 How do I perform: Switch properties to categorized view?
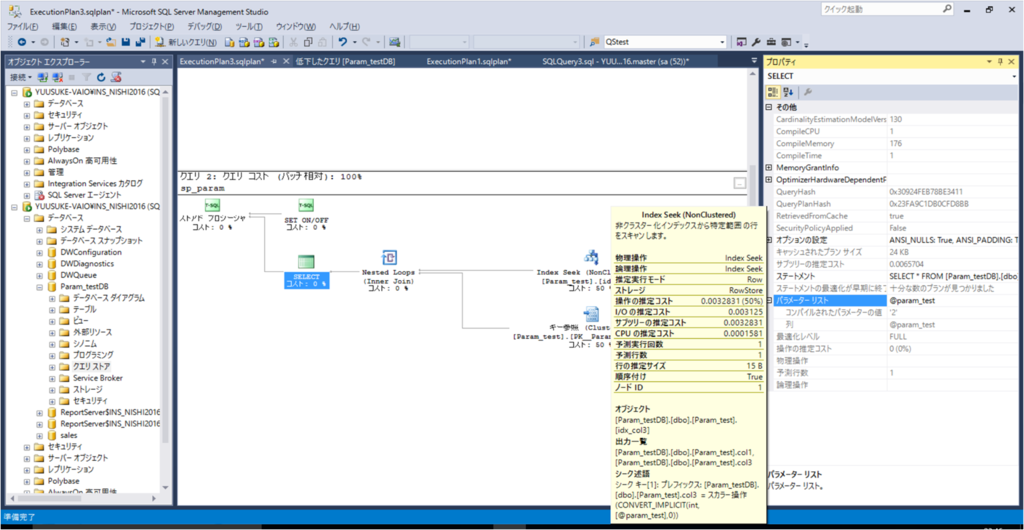point(773,91)
